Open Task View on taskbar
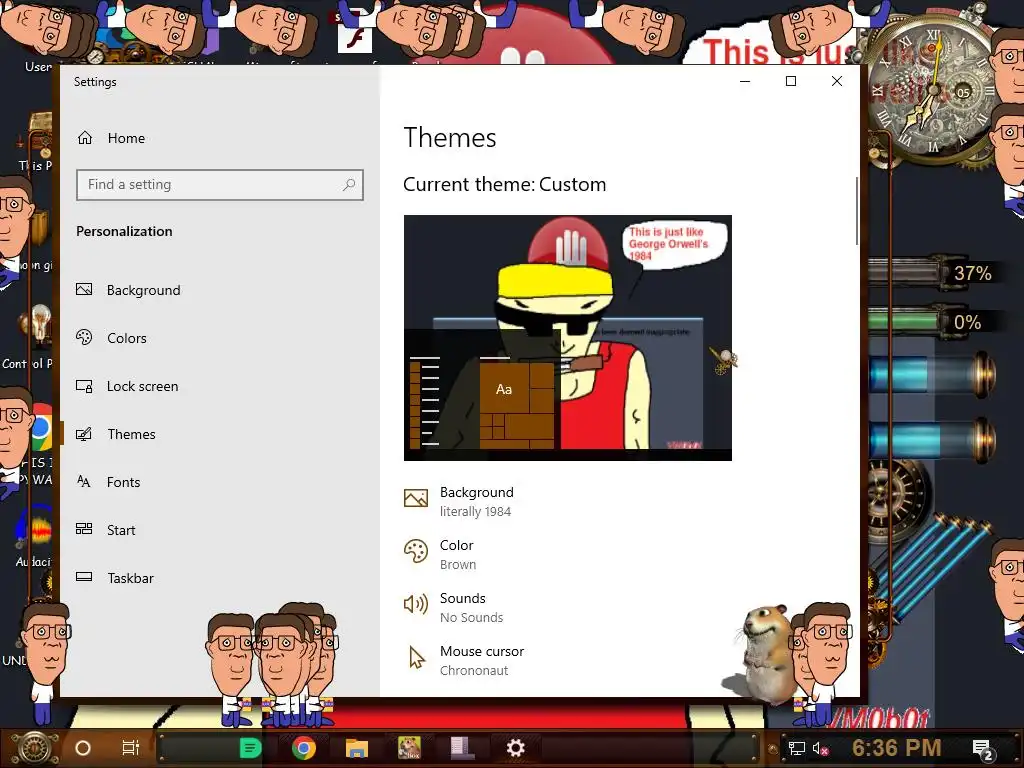This screenshot has width=1024, height=768. pyautogui.click(x=131, y=748)
